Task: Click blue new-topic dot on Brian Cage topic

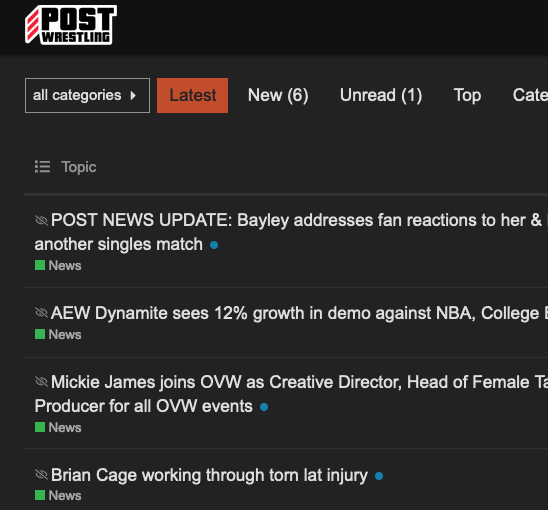Action: [x=379, y=476]
